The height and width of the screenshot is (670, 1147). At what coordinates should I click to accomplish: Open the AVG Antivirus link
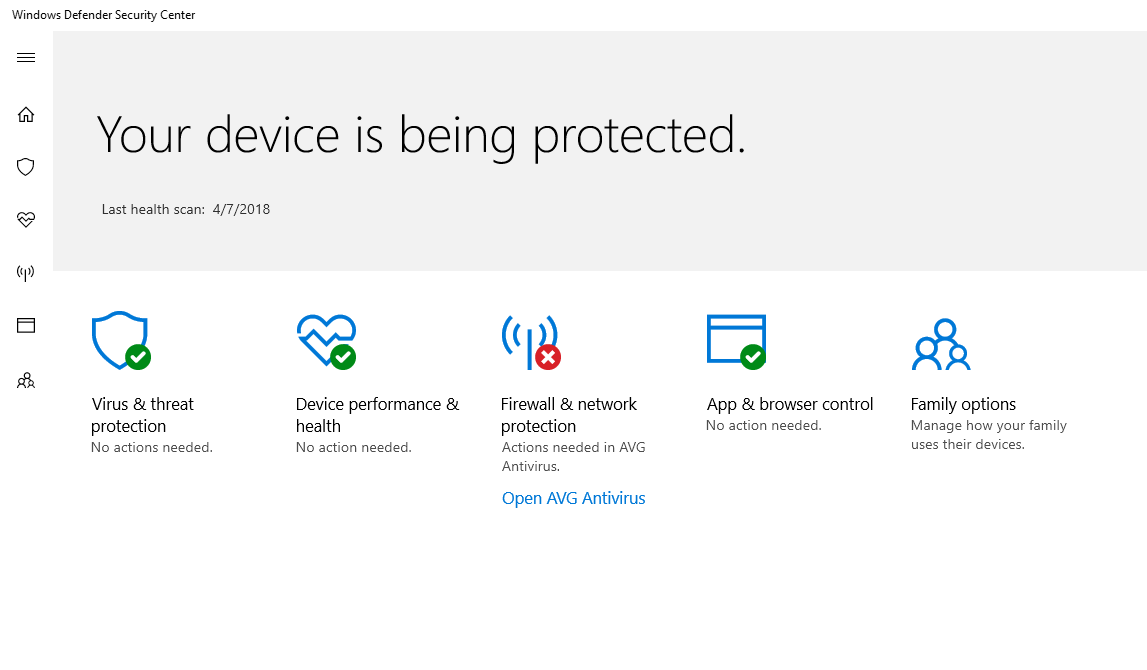click(573, 498)
